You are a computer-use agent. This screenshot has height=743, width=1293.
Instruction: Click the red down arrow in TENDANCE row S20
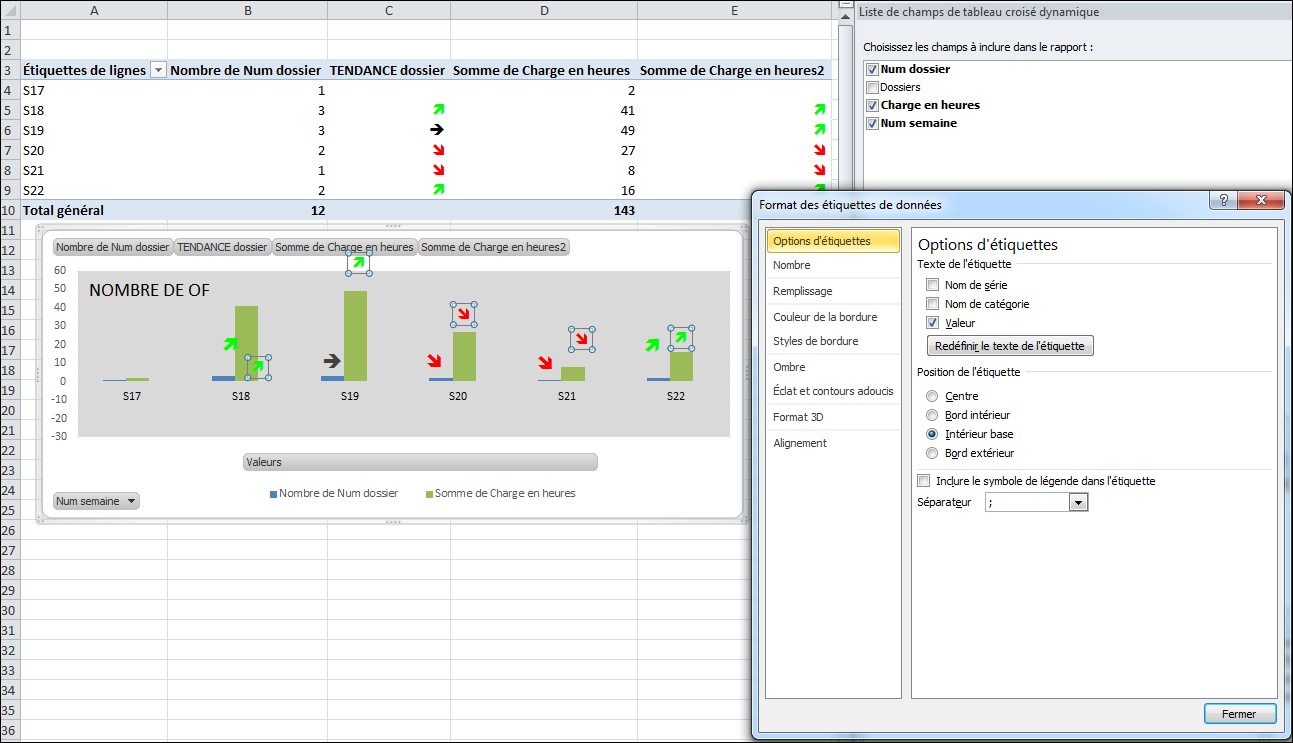pyautogui.click(x=437, y=150)
